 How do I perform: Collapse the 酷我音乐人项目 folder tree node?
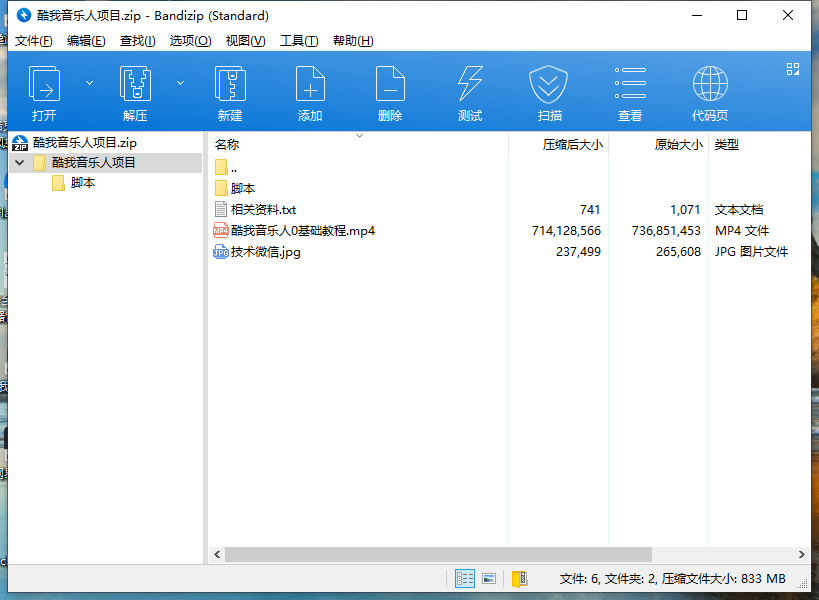pos(20,163)
